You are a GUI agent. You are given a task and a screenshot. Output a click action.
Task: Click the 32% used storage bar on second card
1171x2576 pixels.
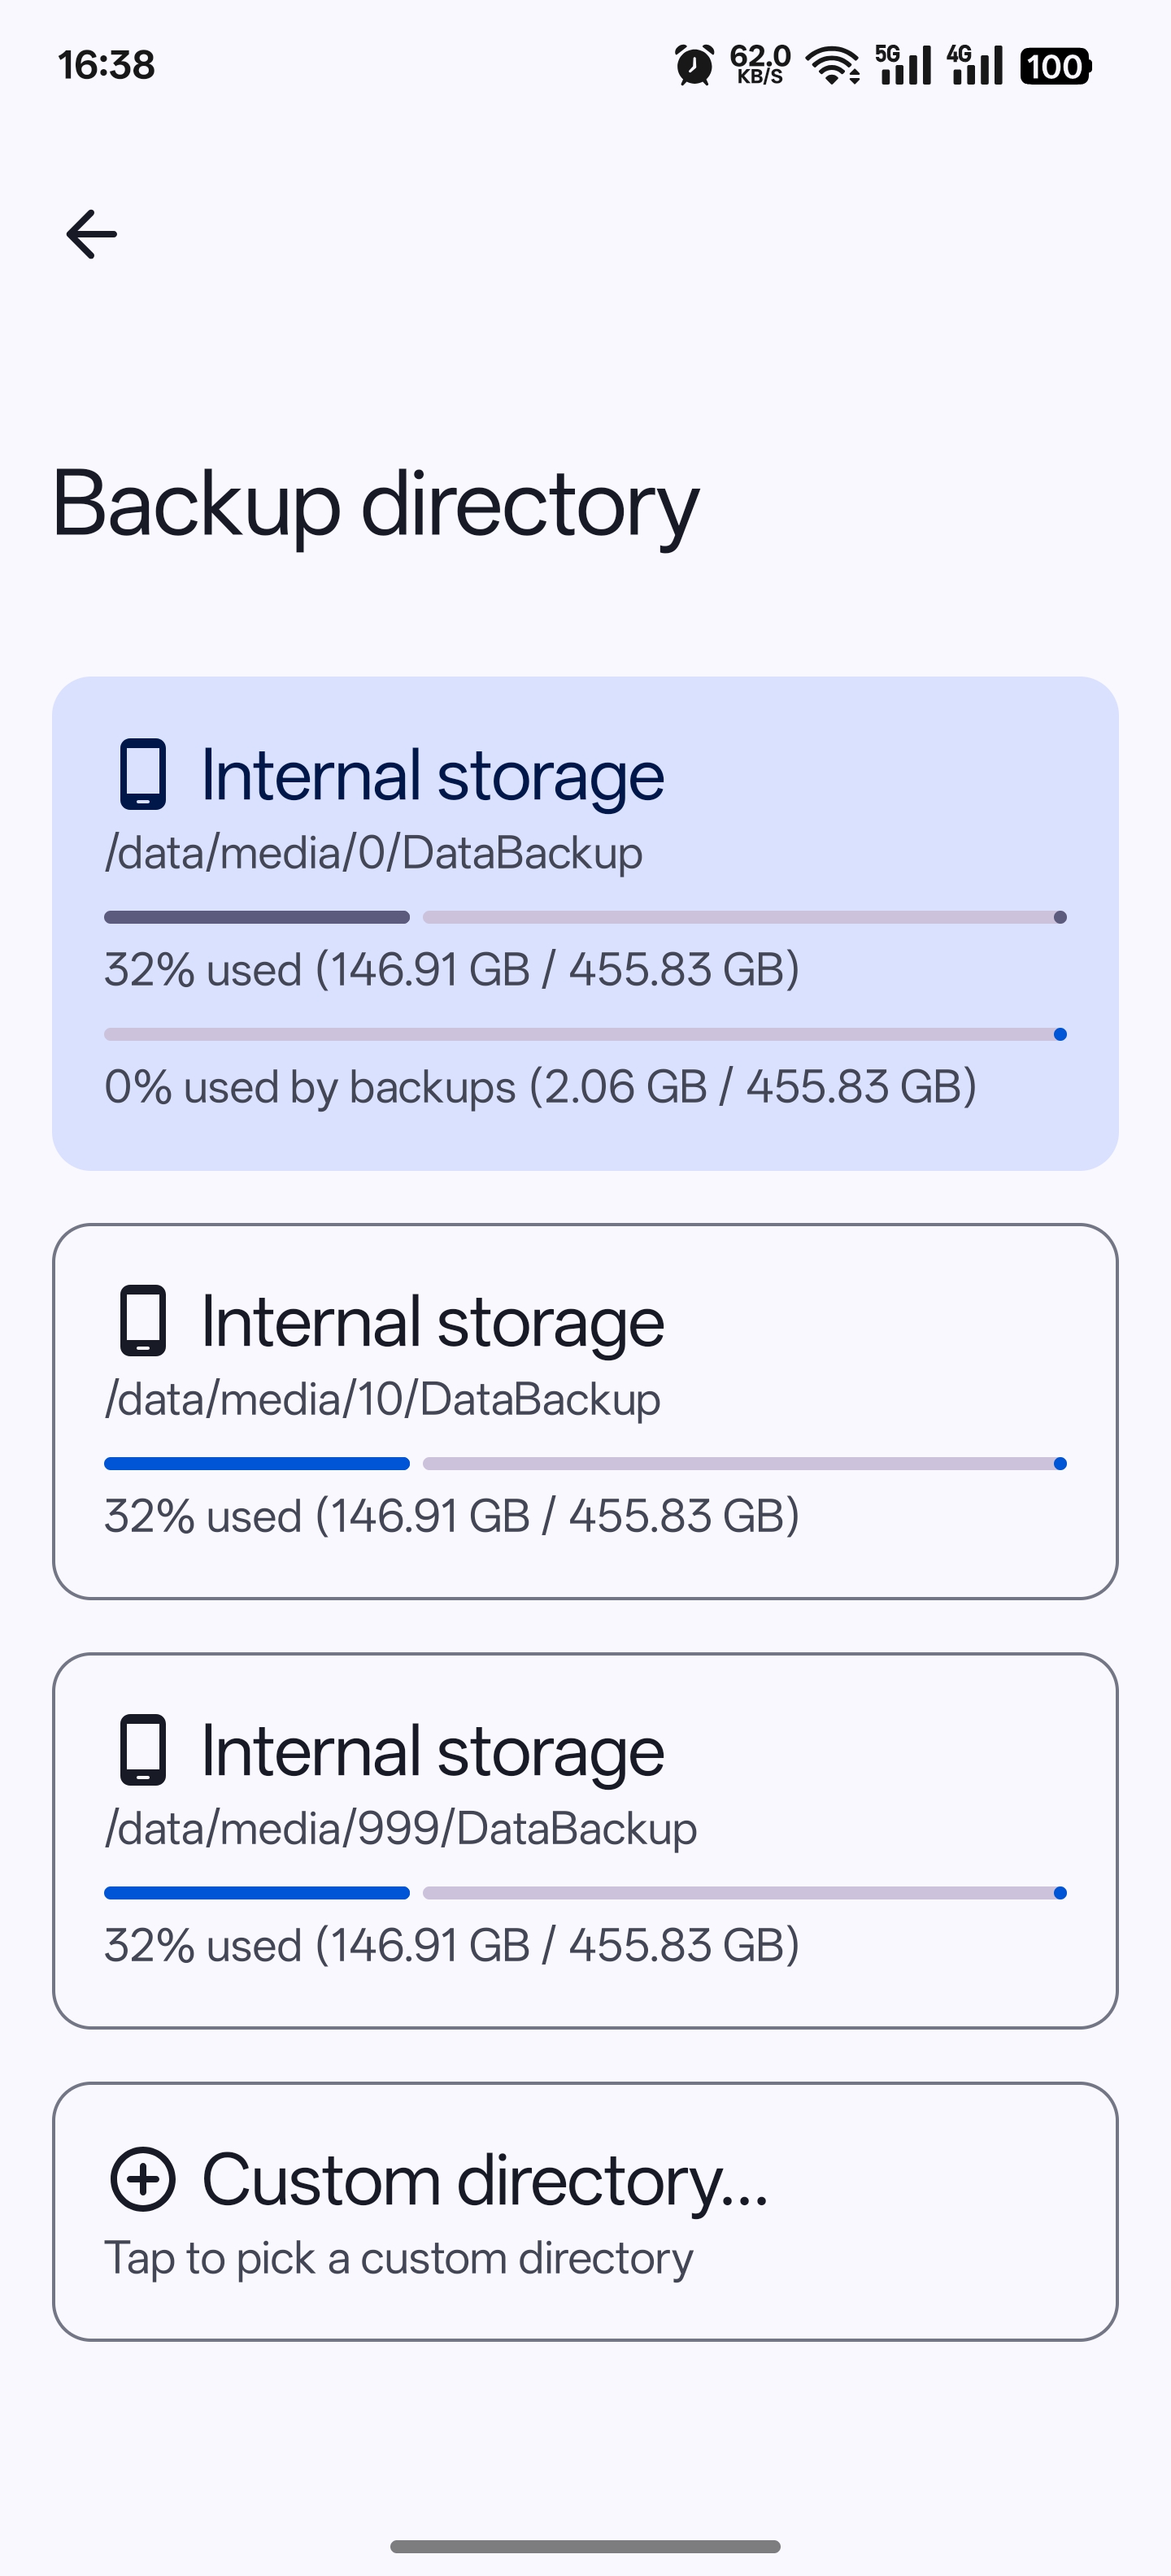pos(585,1463)
